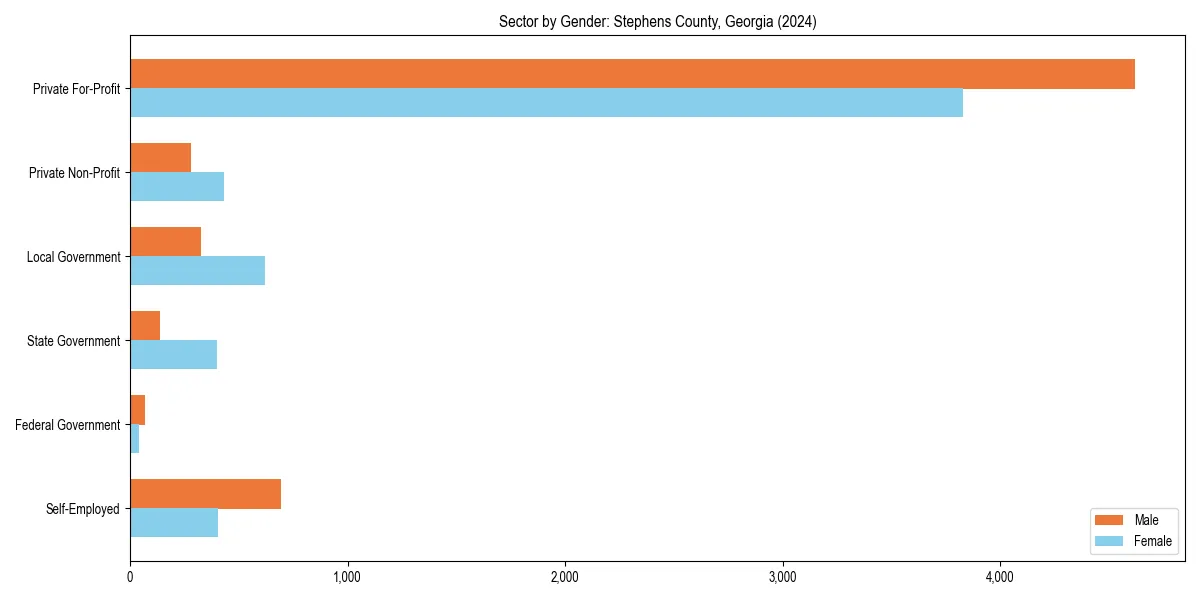The image size is (1200, 600).
Task: Click the Federal Government male bar
Action: 137,408
